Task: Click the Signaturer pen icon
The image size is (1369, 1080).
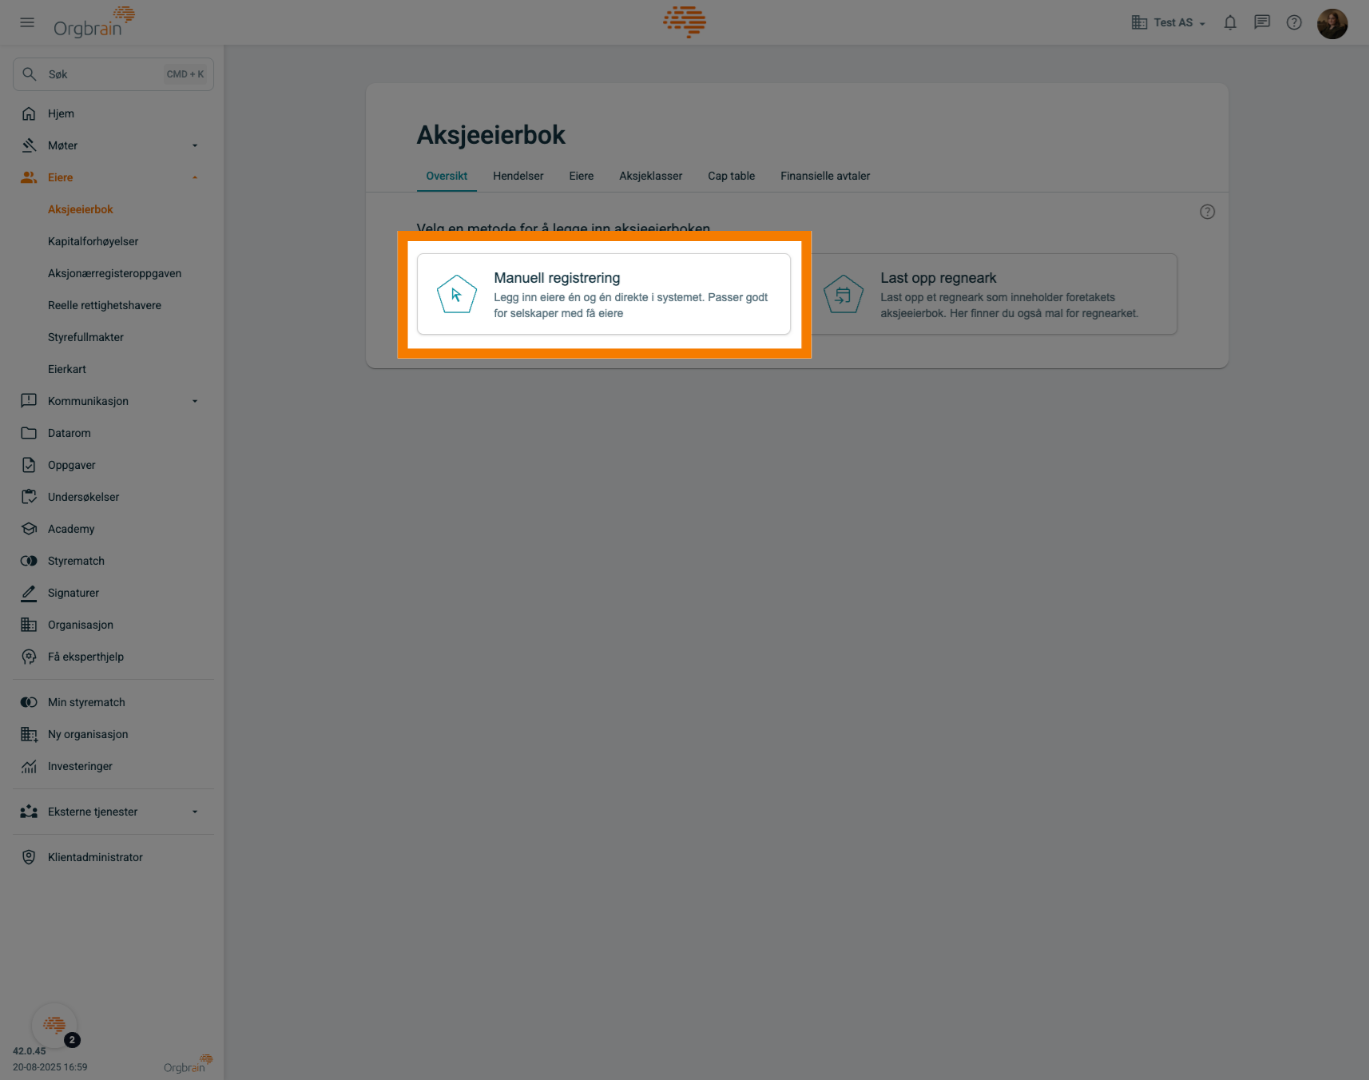Action: (x=29, y=593)
